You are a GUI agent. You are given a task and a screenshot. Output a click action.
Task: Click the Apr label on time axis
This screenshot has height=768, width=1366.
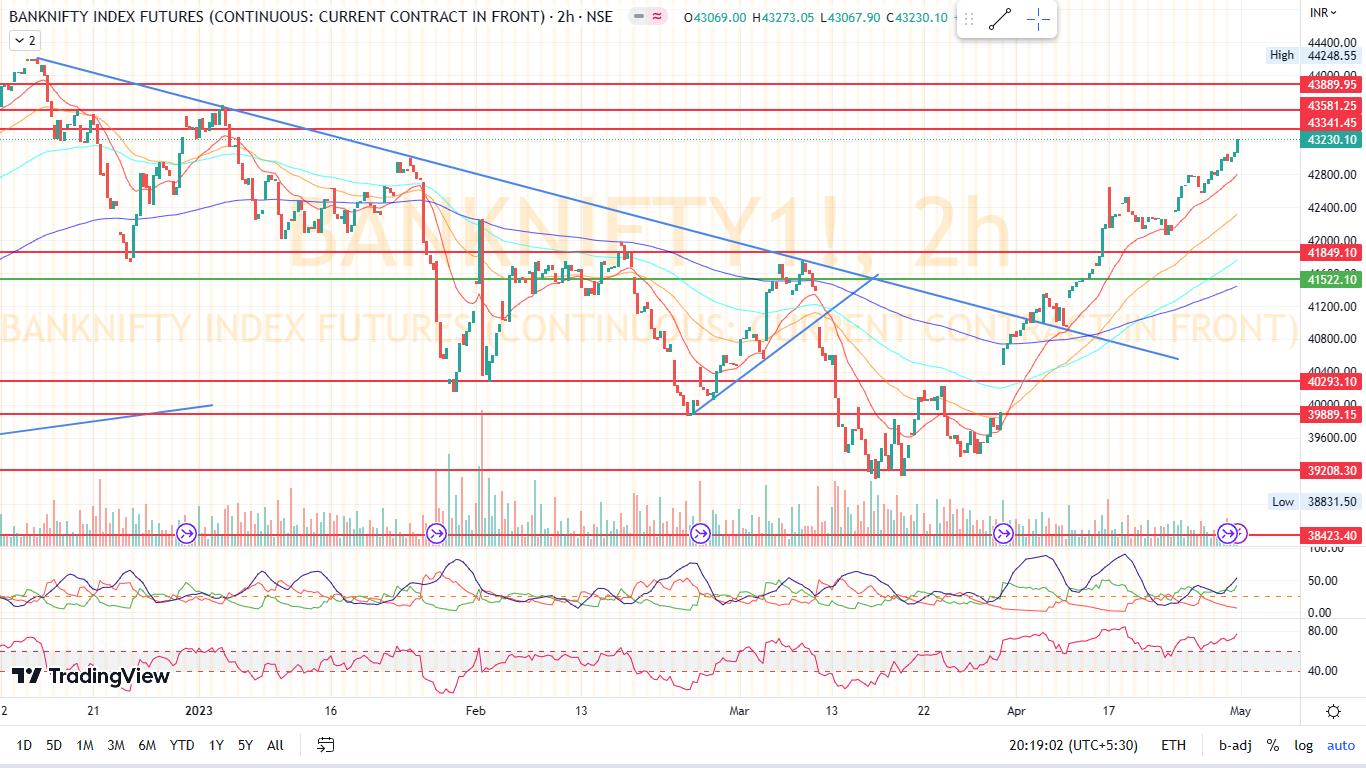tap(1016, 711)
